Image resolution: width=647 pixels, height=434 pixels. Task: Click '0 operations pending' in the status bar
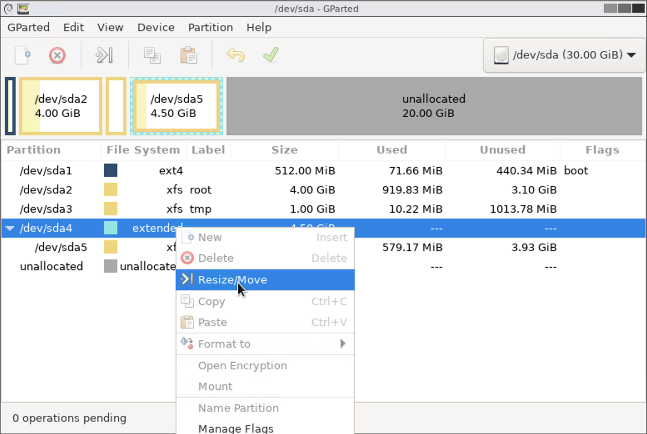pyautogui.click(x=69, y=418)
